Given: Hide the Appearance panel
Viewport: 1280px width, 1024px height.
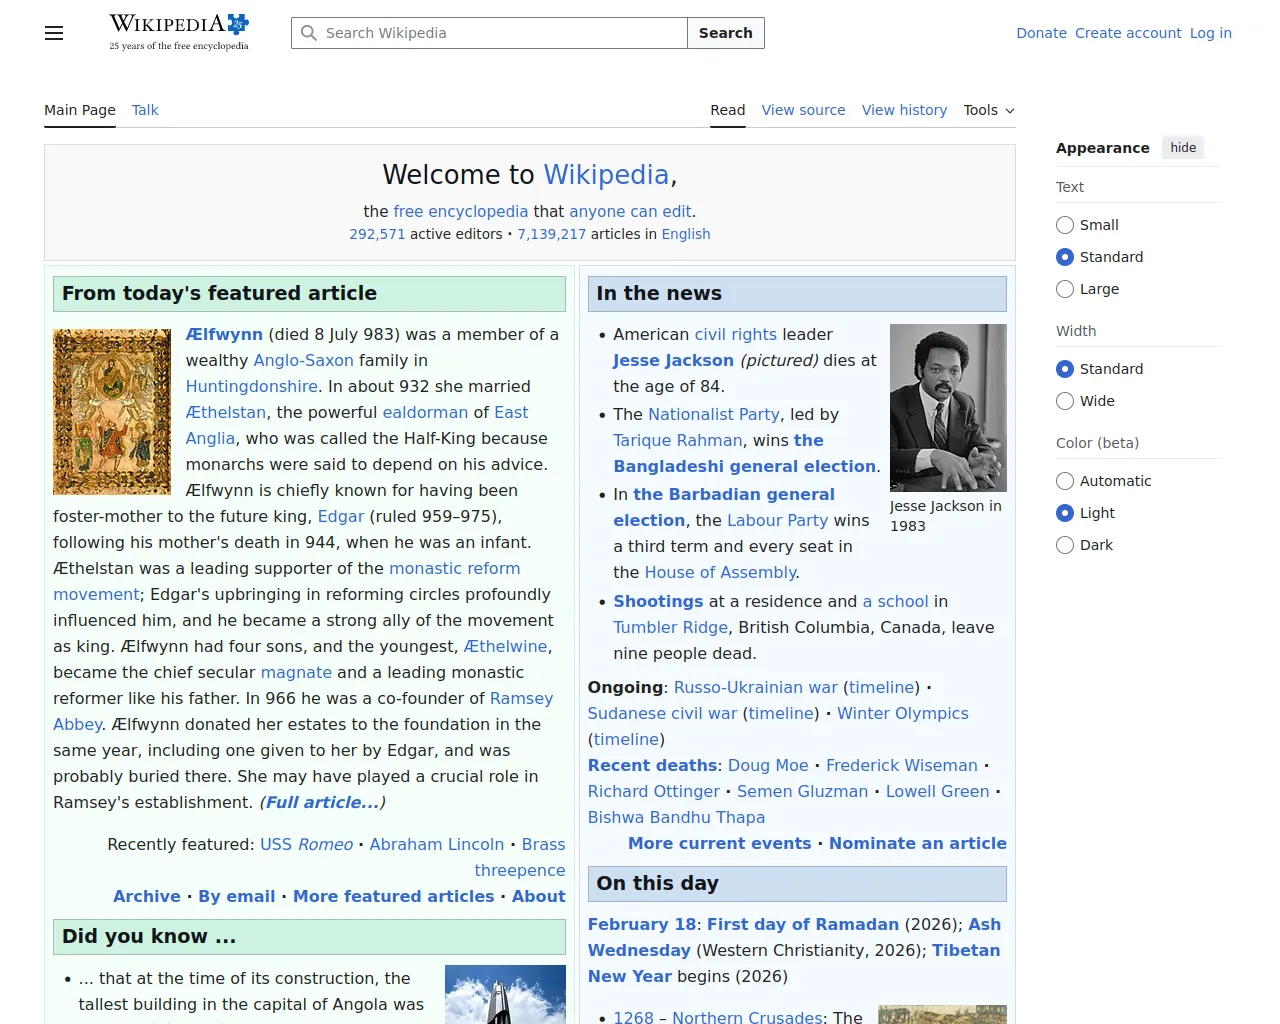Looking at the screenshot, I should pyautogui.click(x=1182, y=147).
